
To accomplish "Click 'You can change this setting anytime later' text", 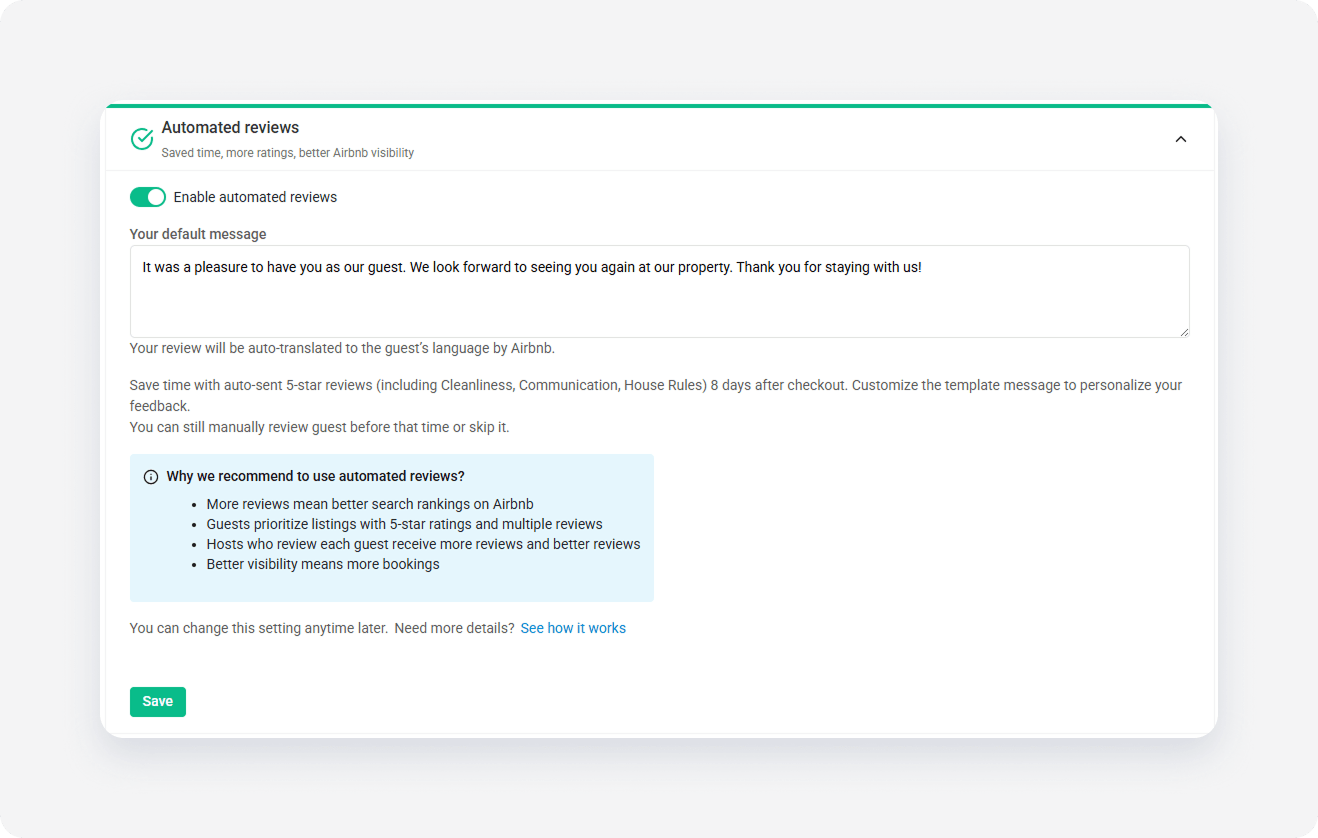I will pos(259,628).
